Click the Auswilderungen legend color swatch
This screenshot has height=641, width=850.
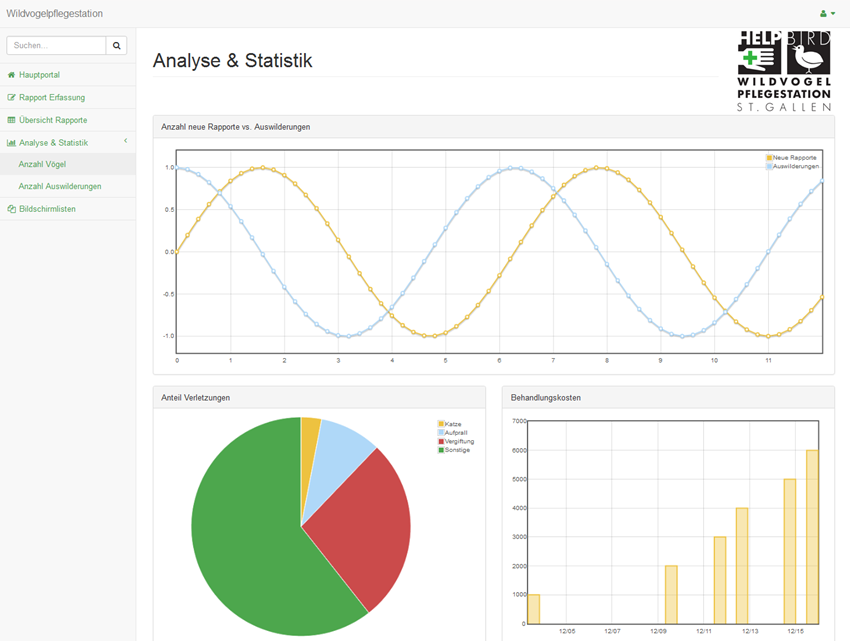(769, 166)
